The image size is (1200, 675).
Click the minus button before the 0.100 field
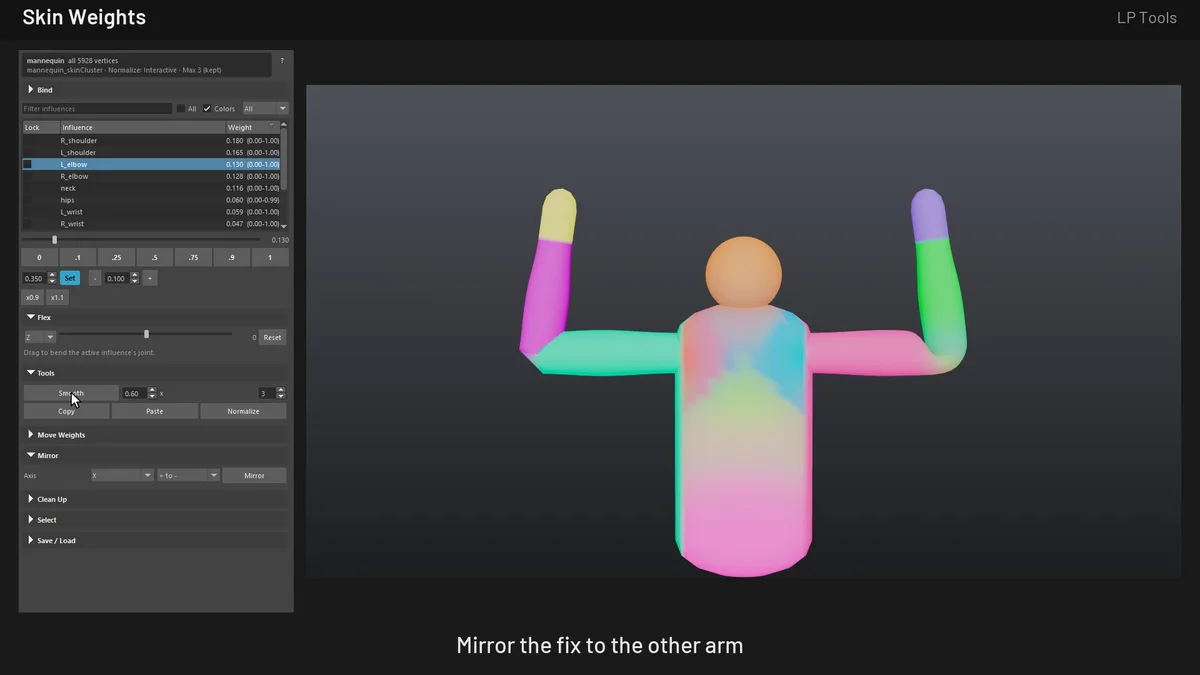(95, 278)
